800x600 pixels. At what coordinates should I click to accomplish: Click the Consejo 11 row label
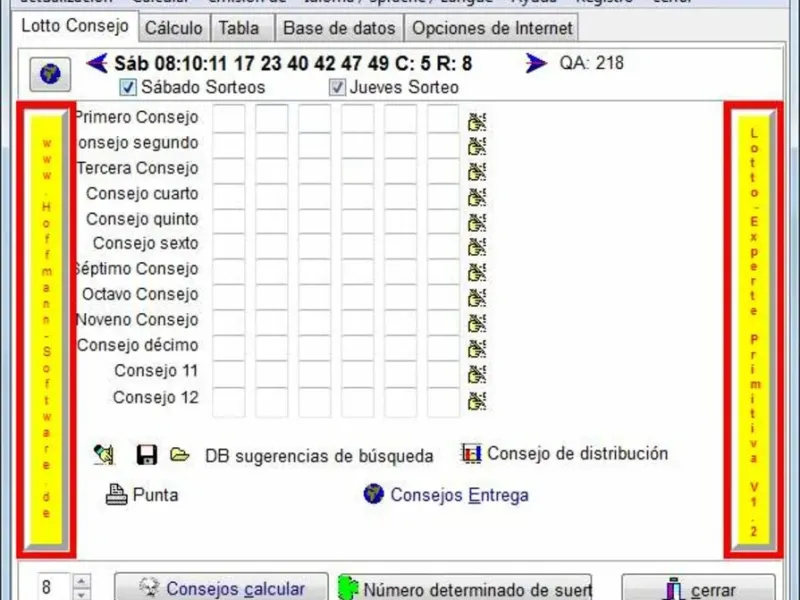tap(156, 371)
